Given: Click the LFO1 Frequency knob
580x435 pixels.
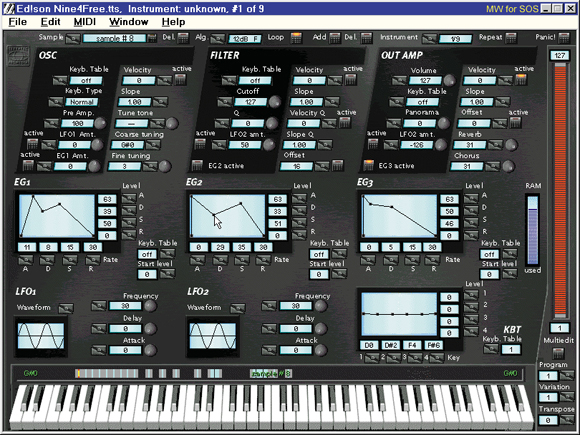Looking at the screenshot, I should coord(150,306).
